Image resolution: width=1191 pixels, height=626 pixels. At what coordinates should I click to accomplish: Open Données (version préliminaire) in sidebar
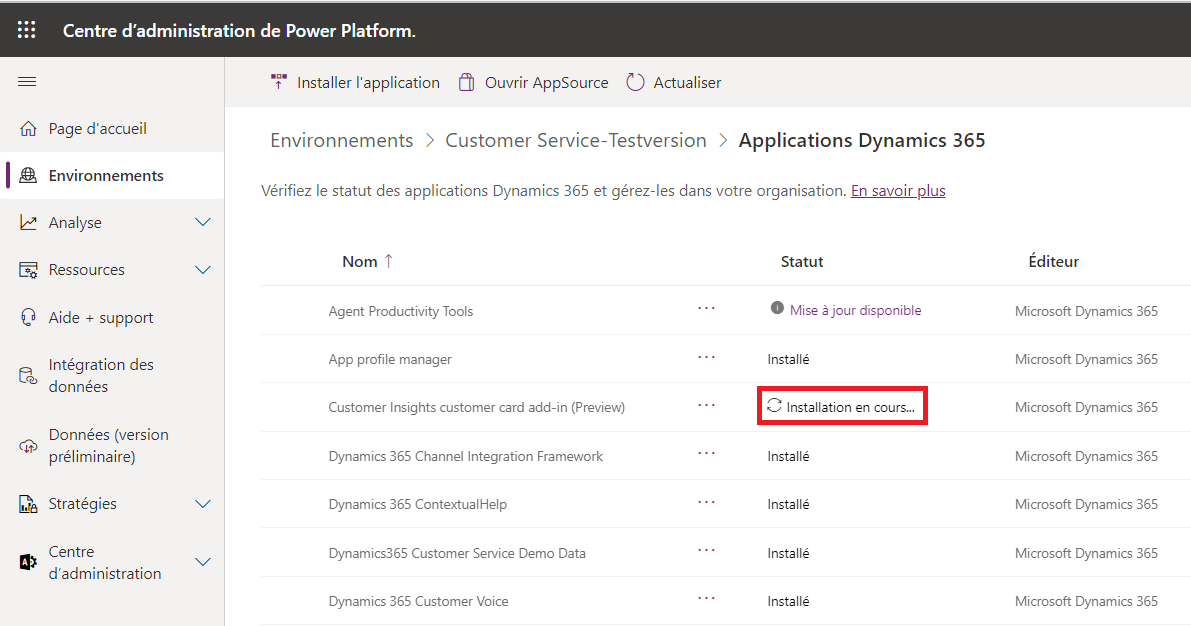[108, 446]
